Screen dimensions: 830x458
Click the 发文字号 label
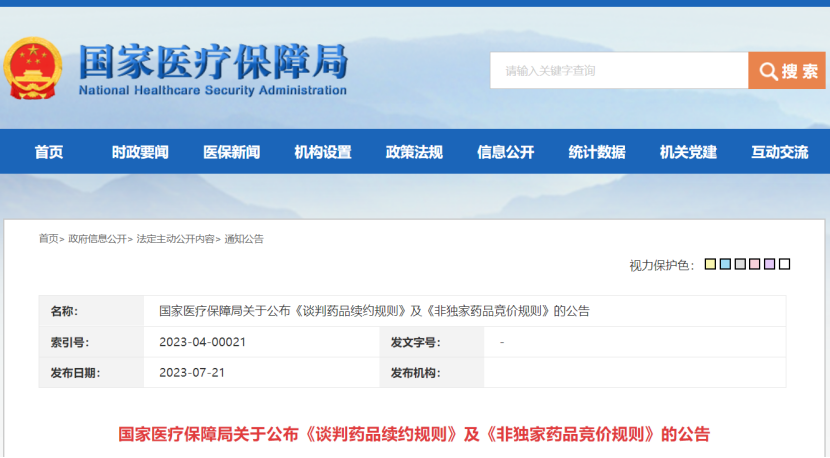coord(416,343)
